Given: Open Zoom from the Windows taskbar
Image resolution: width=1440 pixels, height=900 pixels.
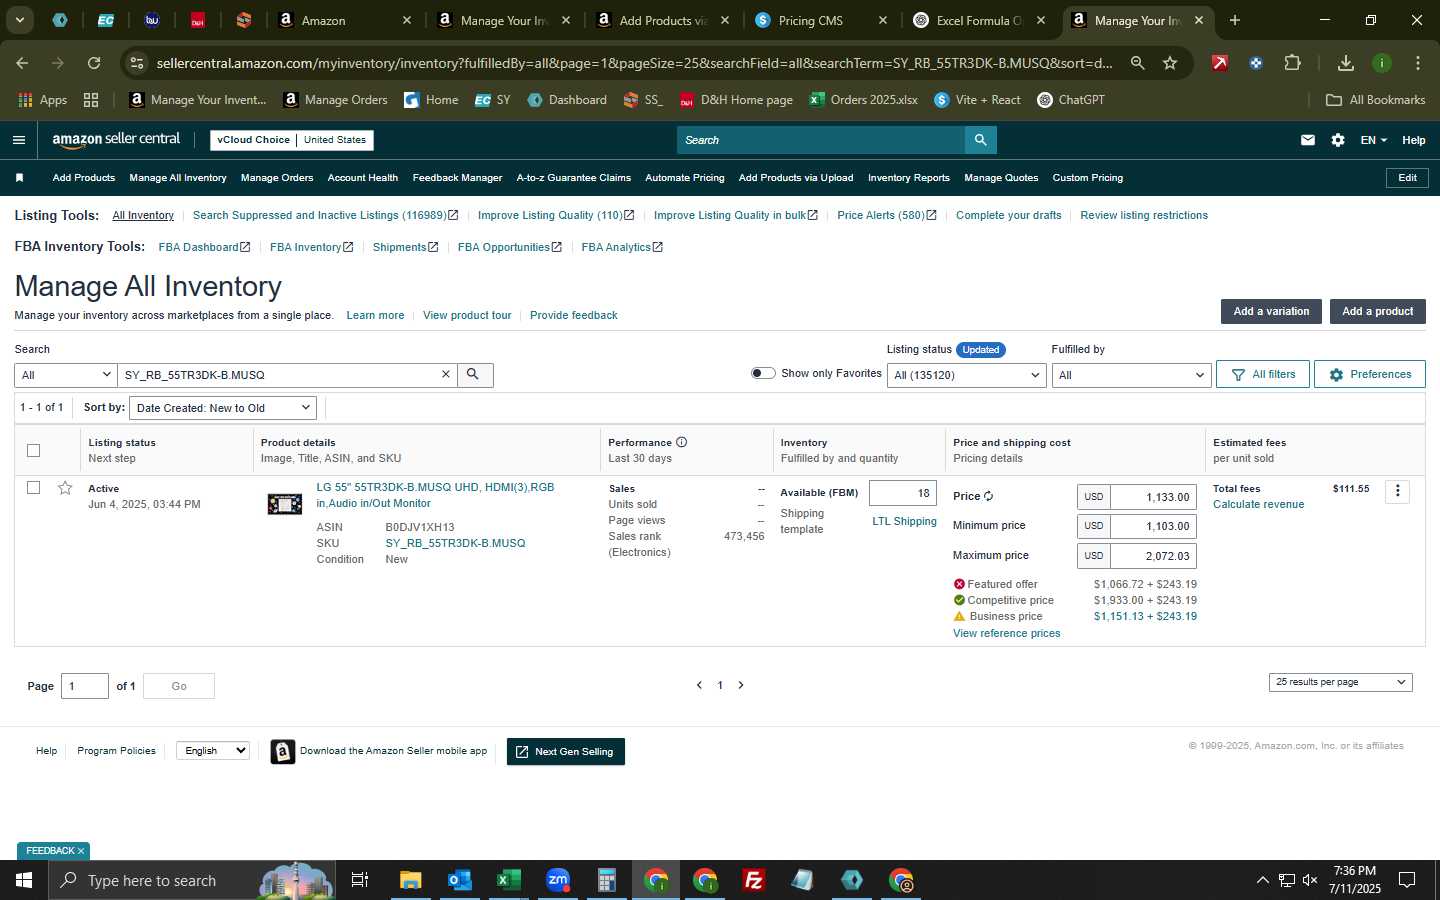Looking at the screenshot, I should pyautogui.click(x=557, y=880).
